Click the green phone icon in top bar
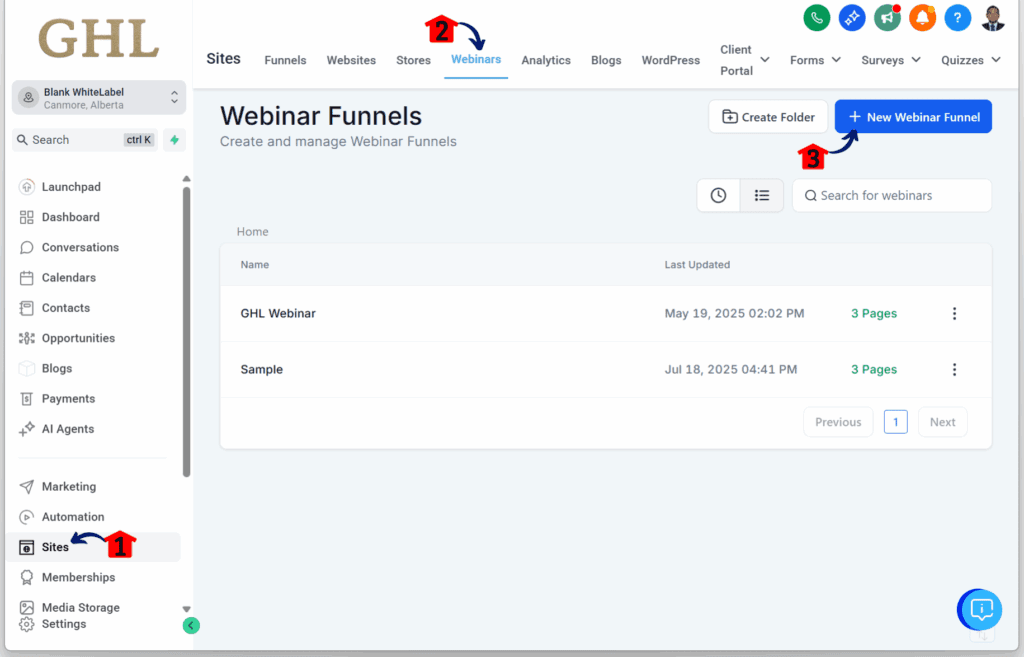1024x657 pixels. point(816,18)
